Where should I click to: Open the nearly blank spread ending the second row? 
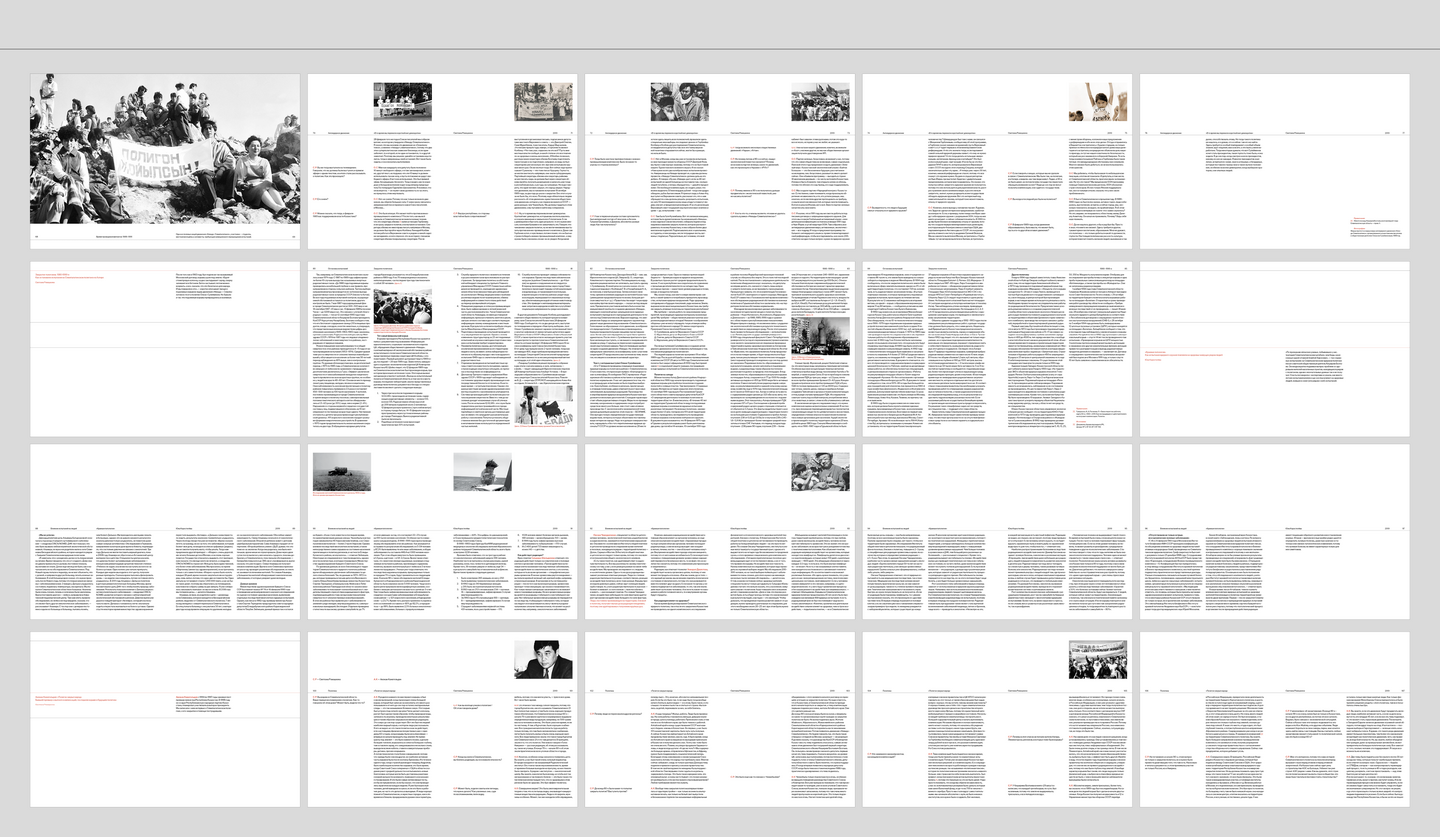pos(1274,349)
